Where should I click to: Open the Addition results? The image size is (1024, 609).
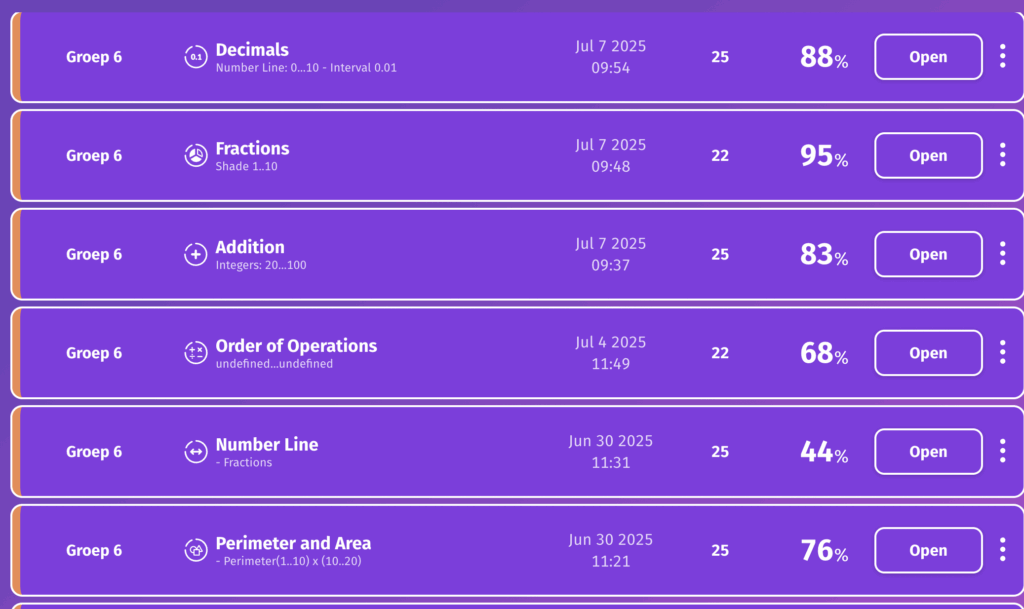(x=928, y=254)
